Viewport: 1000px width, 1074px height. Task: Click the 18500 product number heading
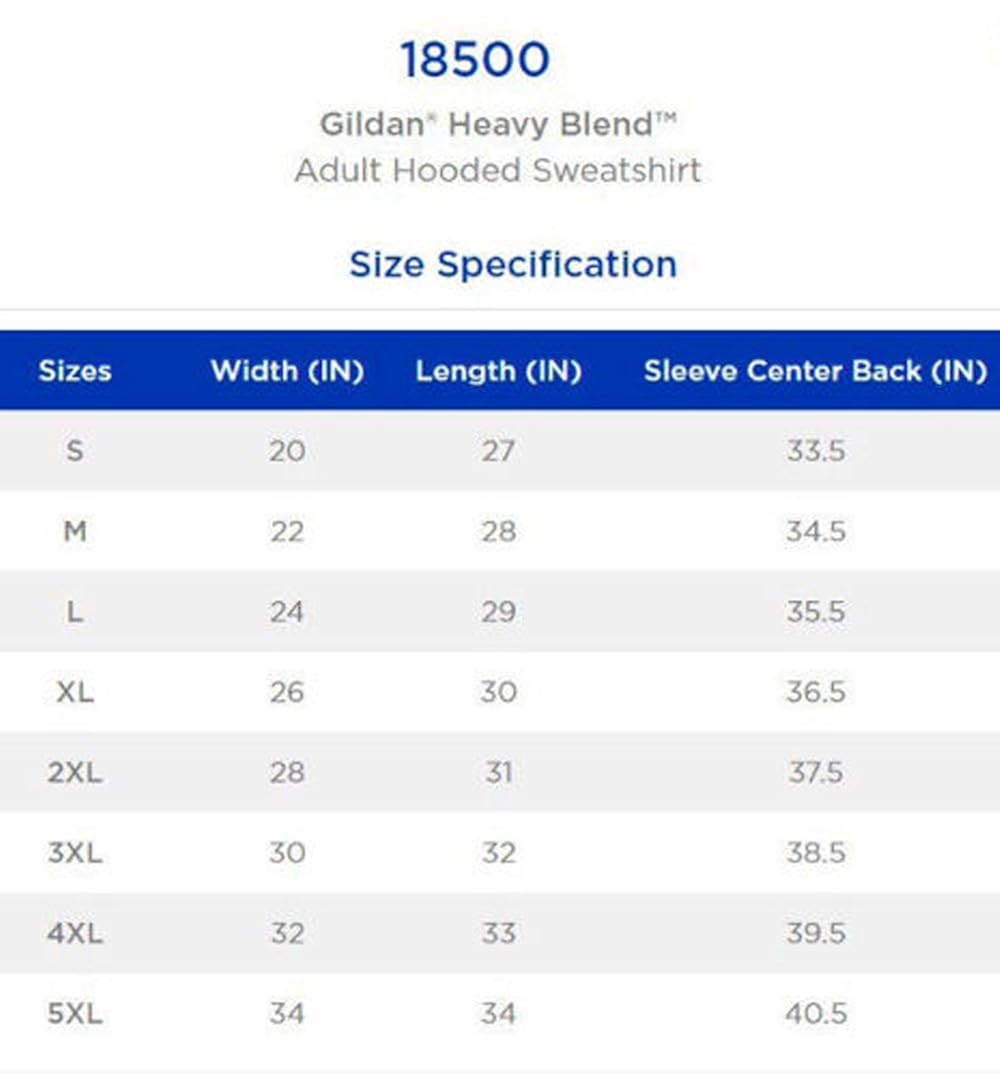[x=475, y=60]
